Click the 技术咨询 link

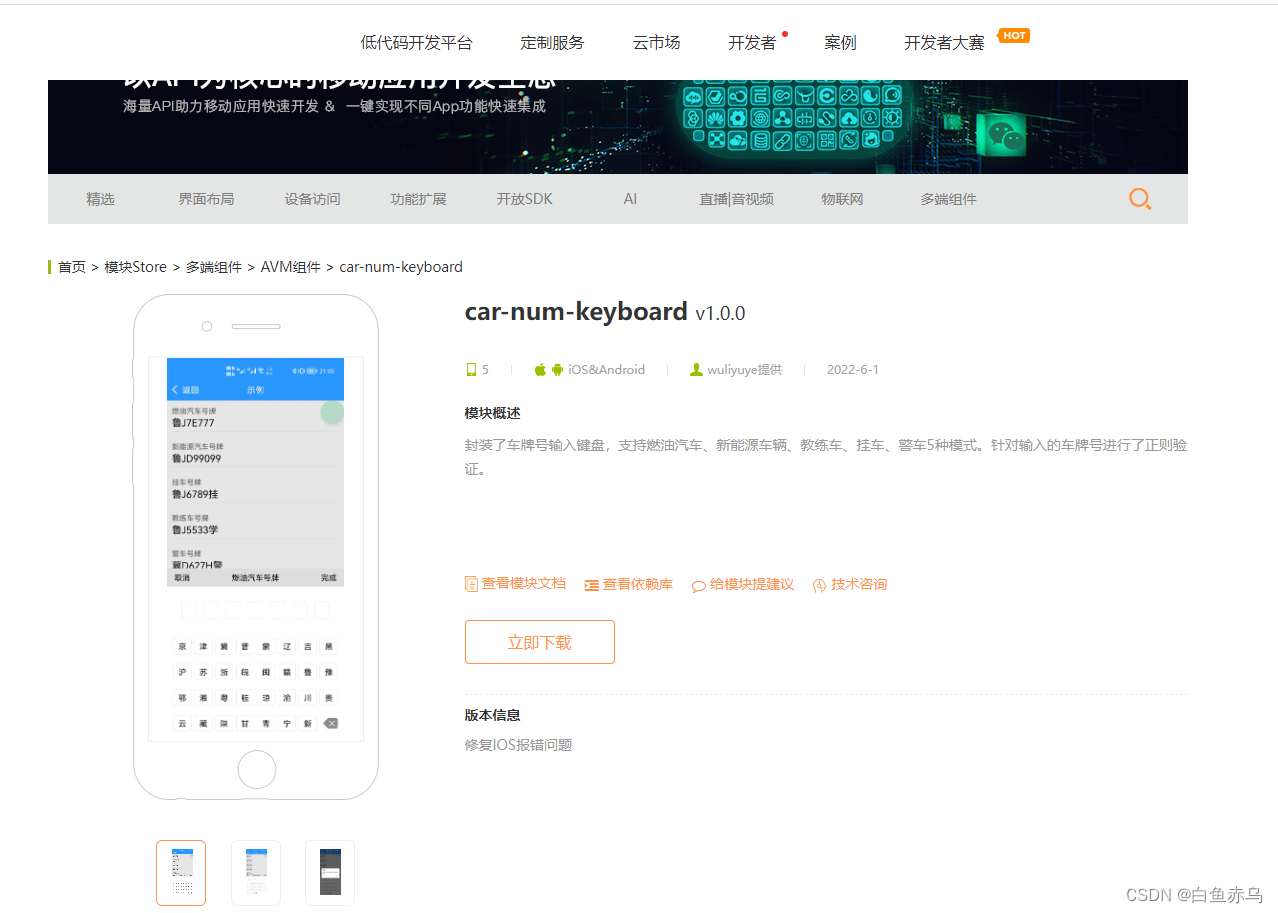pos(859,585)
